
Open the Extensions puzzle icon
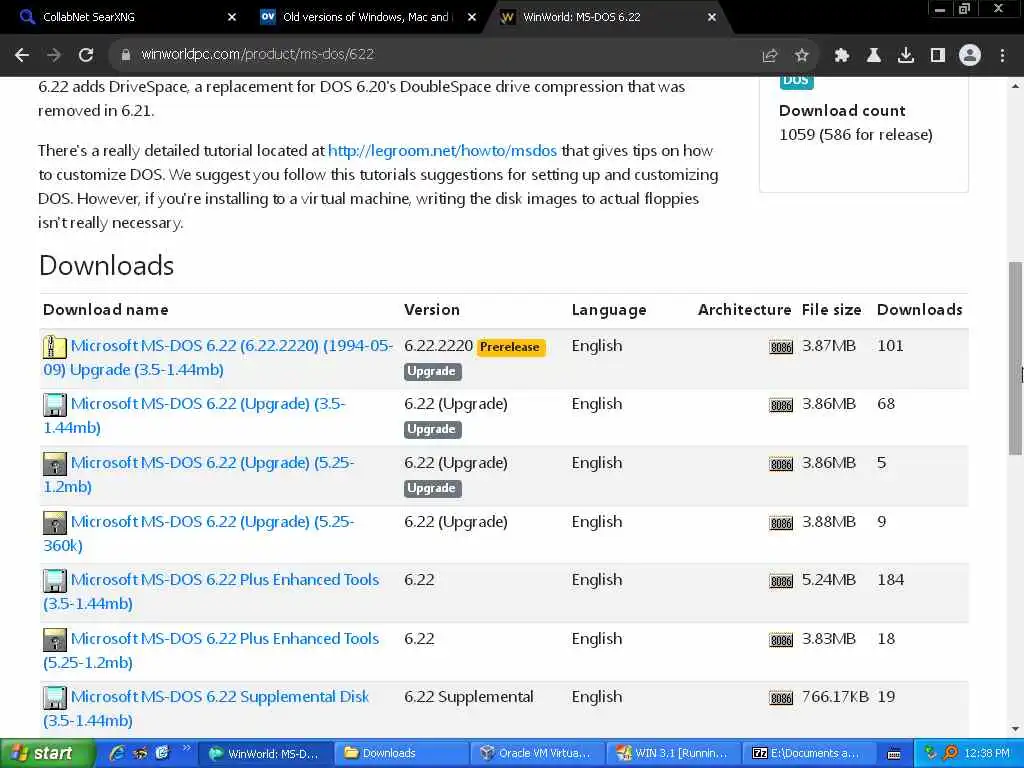tap(842, 56)
